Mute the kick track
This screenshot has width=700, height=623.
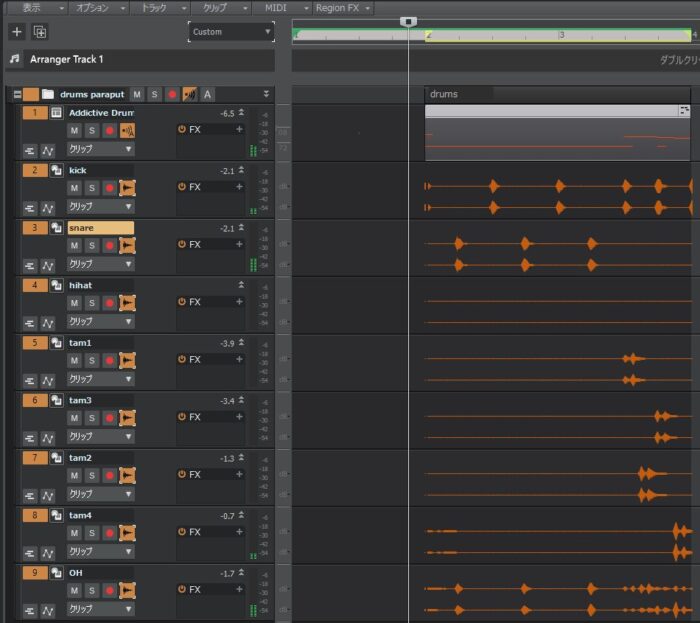click(x=74, y=188)
